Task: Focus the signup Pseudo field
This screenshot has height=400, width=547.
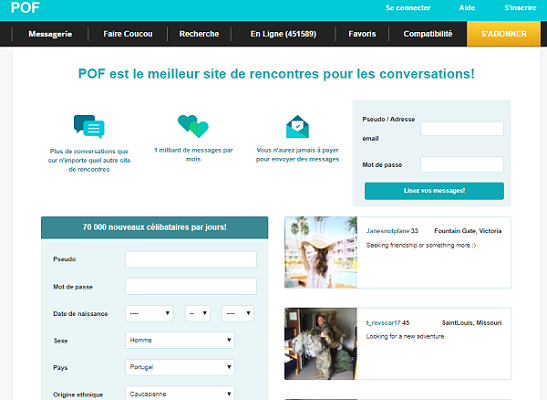Action: click(x=191, y=259)
